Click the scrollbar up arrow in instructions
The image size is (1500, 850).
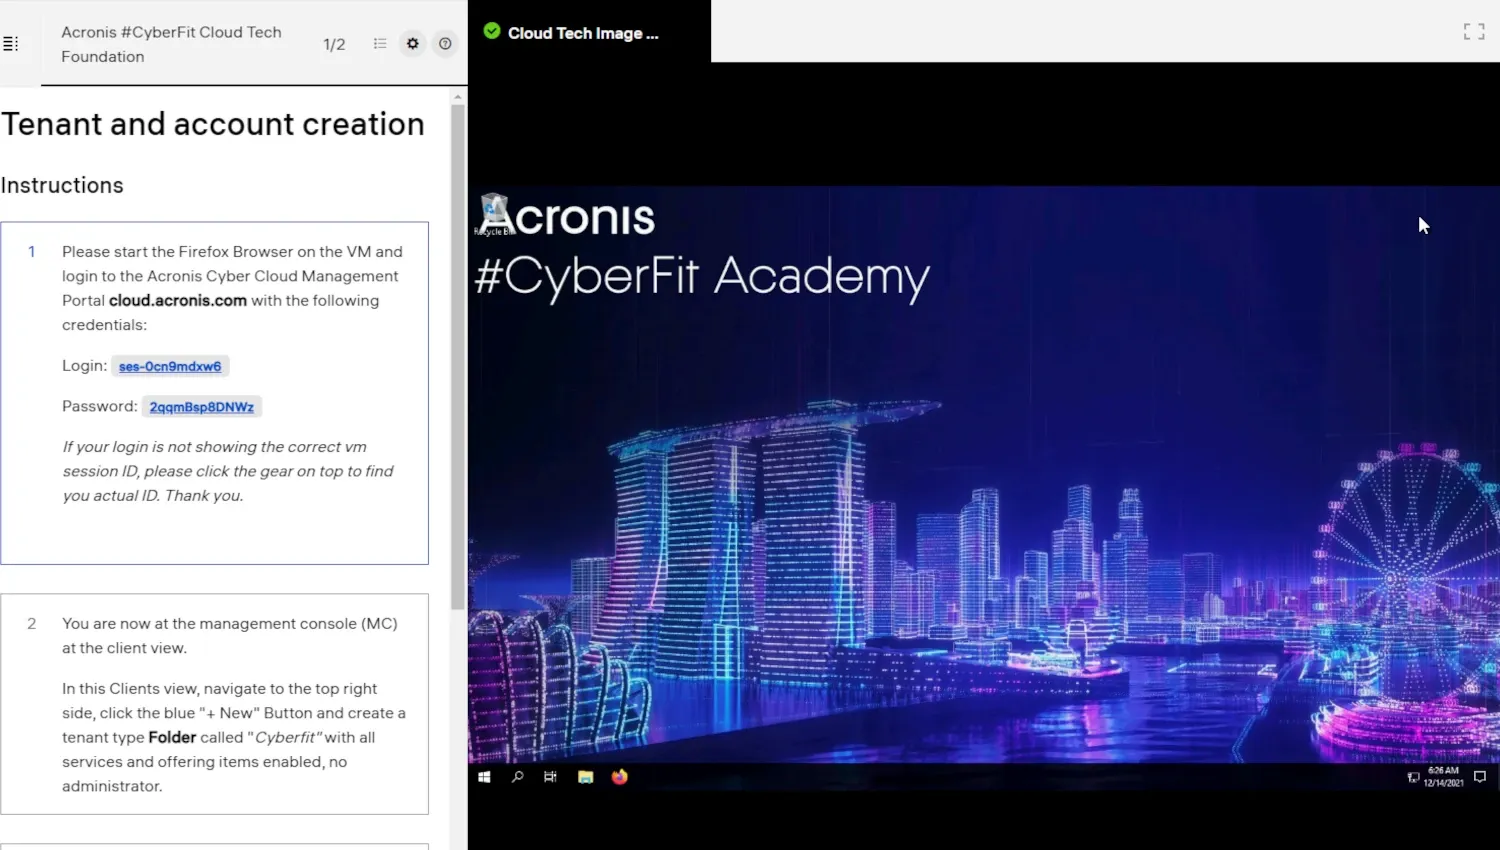[458, 97]
